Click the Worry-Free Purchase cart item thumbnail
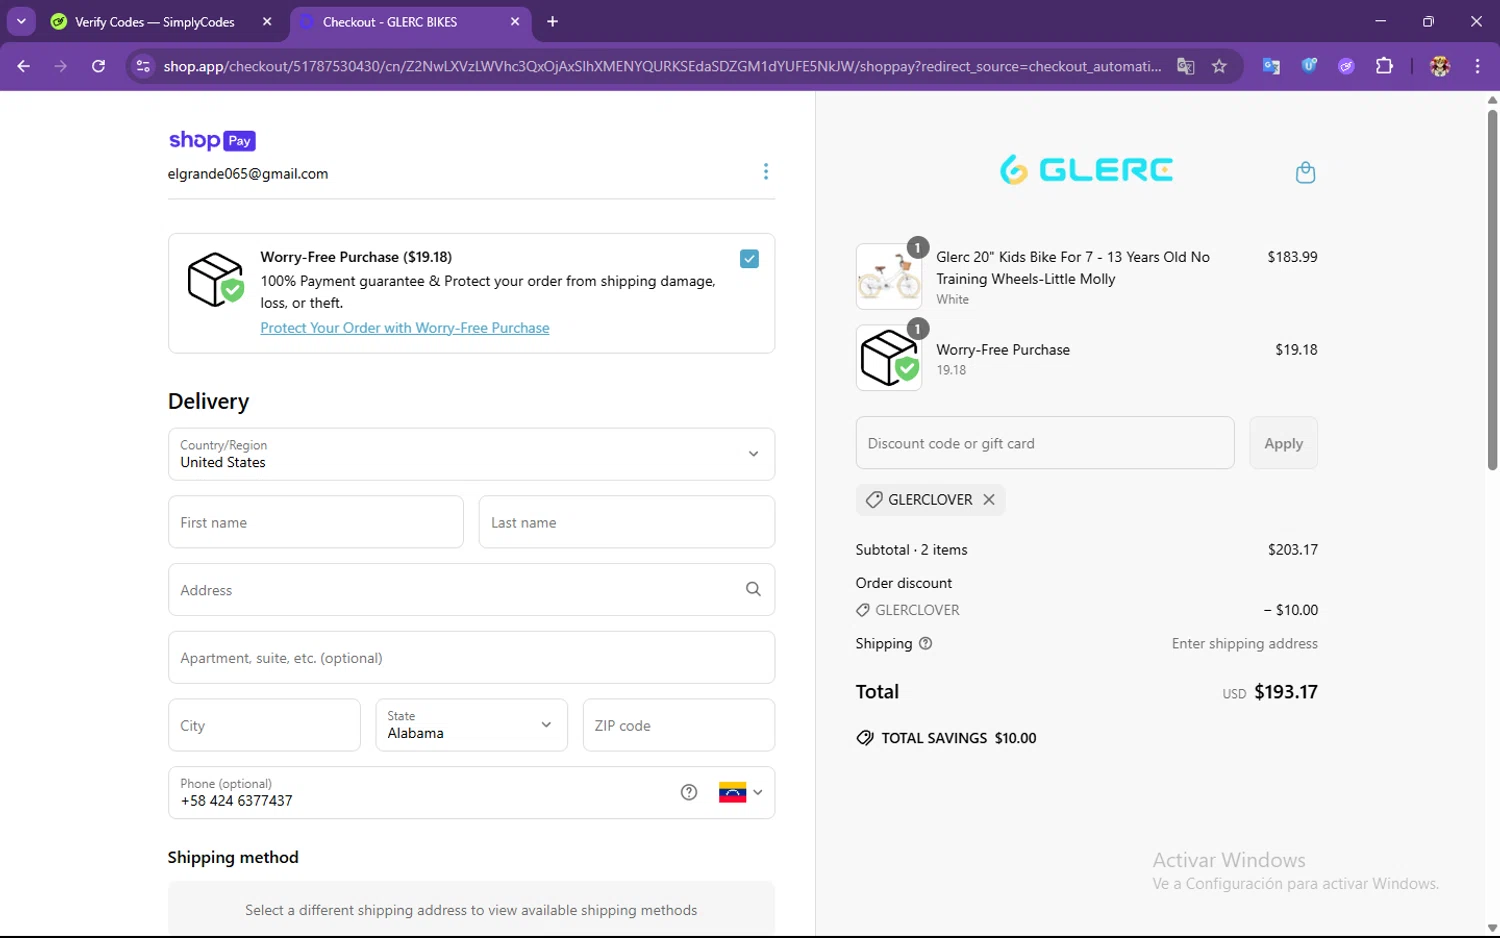This screenshot has width=1500, height=938. click(889, 358)
